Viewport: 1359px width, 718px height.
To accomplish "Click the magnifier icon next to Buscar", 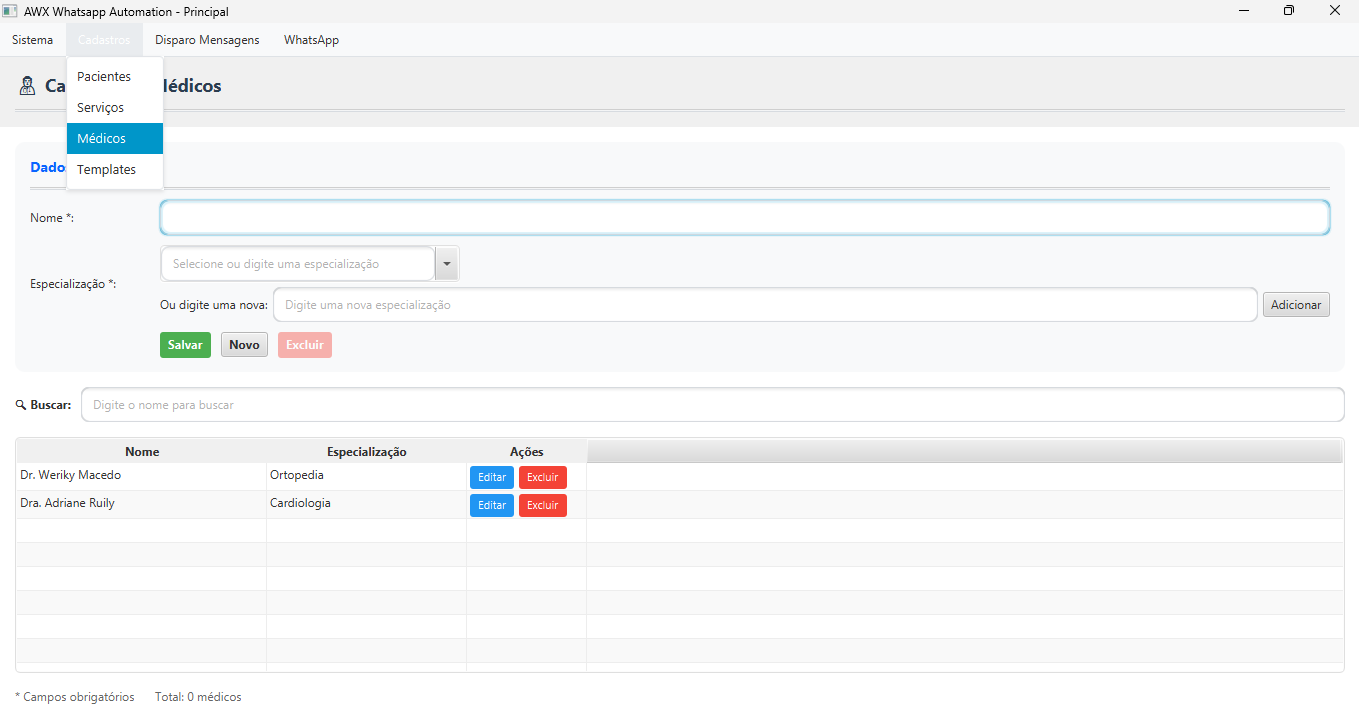I will (x=21, y=405).
